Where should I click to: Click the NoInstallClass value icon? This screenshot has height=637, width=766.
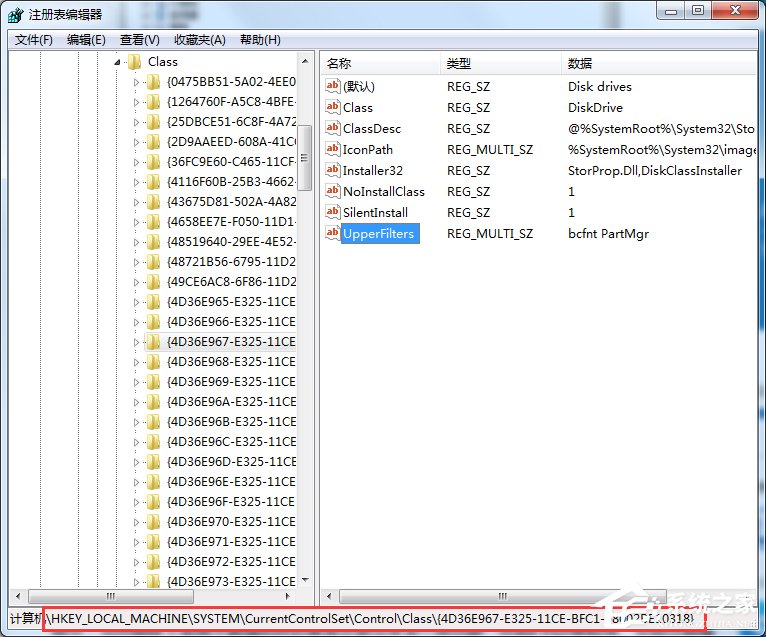pos(333,191)
